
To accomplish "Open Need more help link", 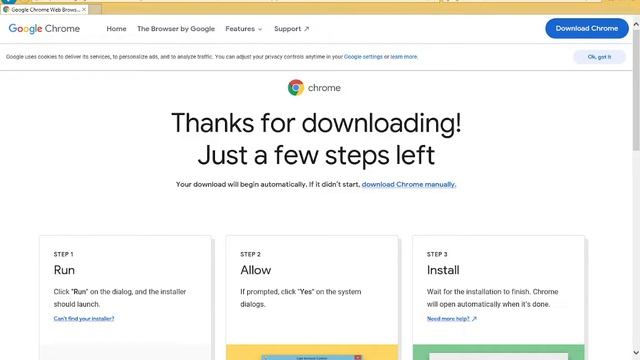I will (x=451, y=318).
